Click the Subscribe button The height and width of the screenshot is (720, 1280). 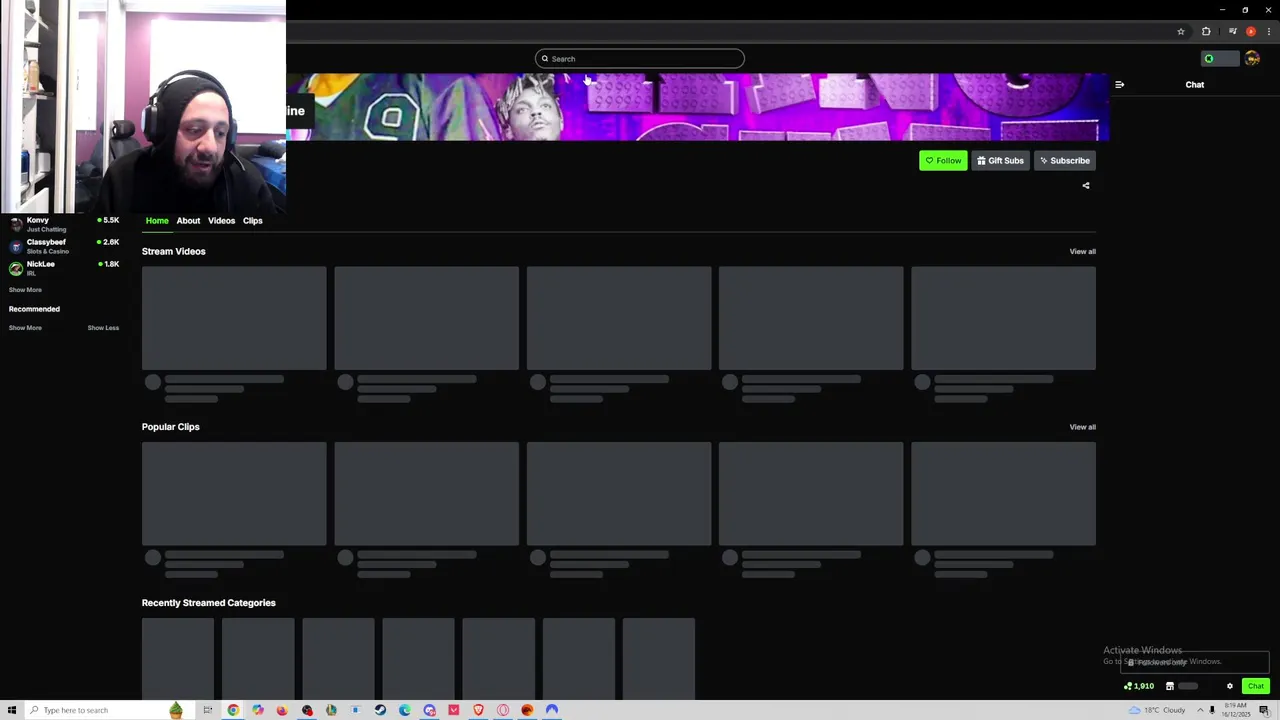click(x=1064, y=160)
